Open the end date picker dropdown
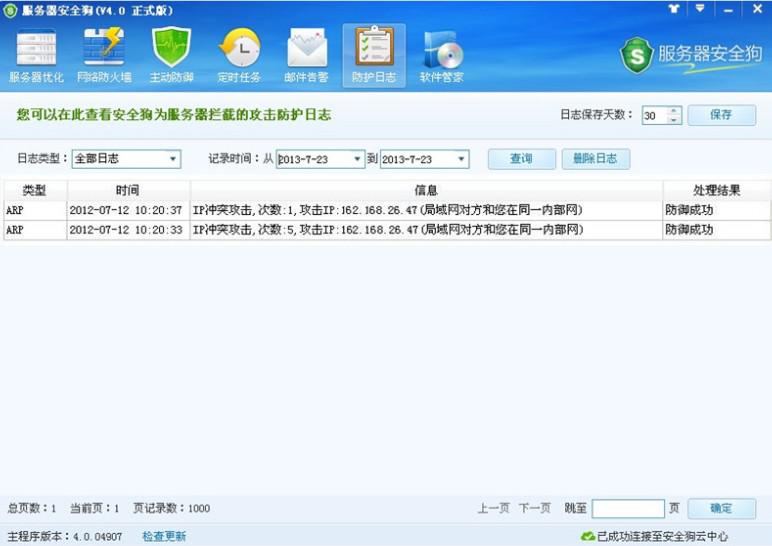 tap(461, 159)
